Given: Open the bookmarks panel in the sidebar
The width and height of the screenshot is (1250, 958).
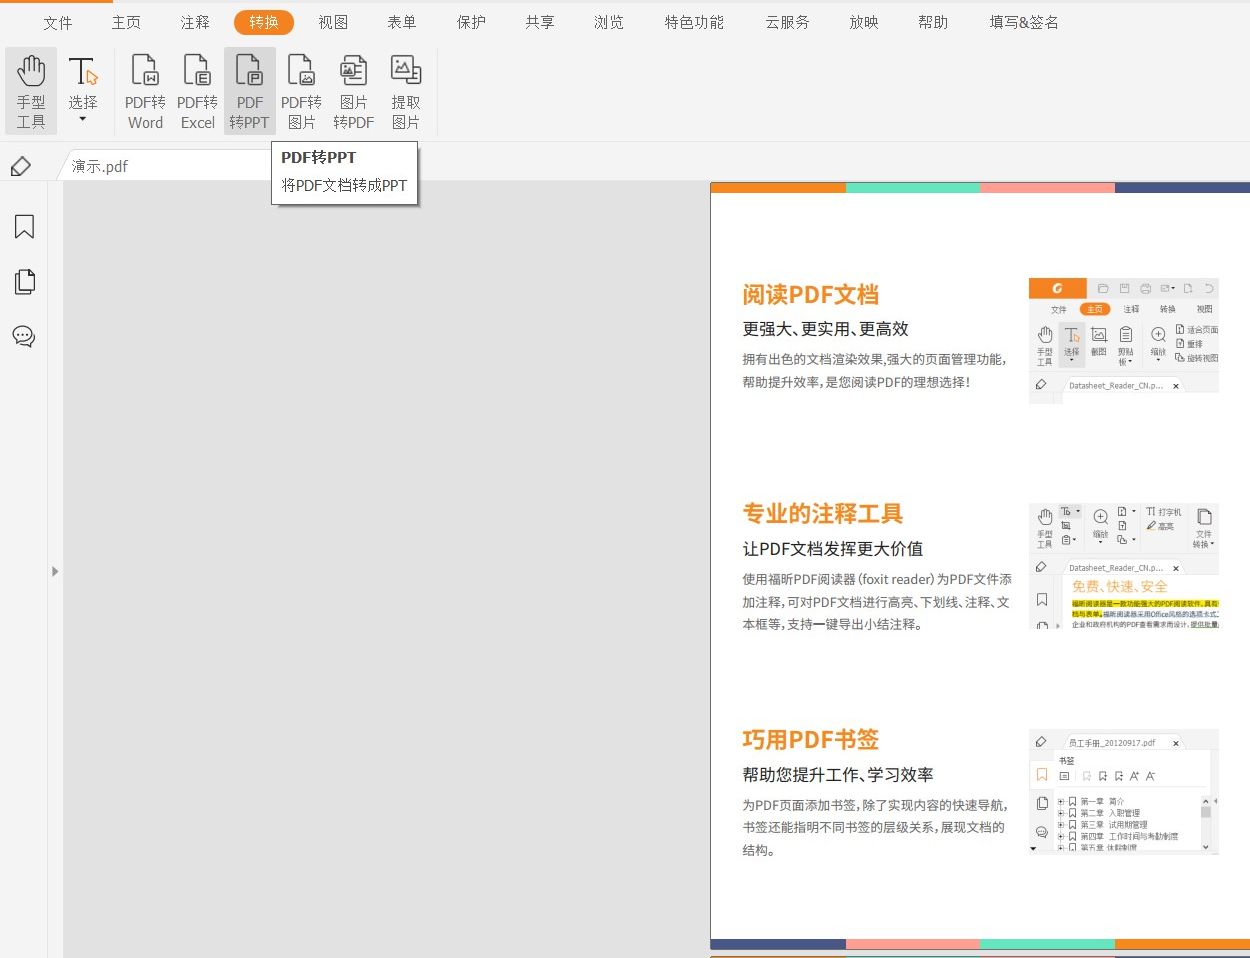Looking at the screenshot, I should click(22, 227).
